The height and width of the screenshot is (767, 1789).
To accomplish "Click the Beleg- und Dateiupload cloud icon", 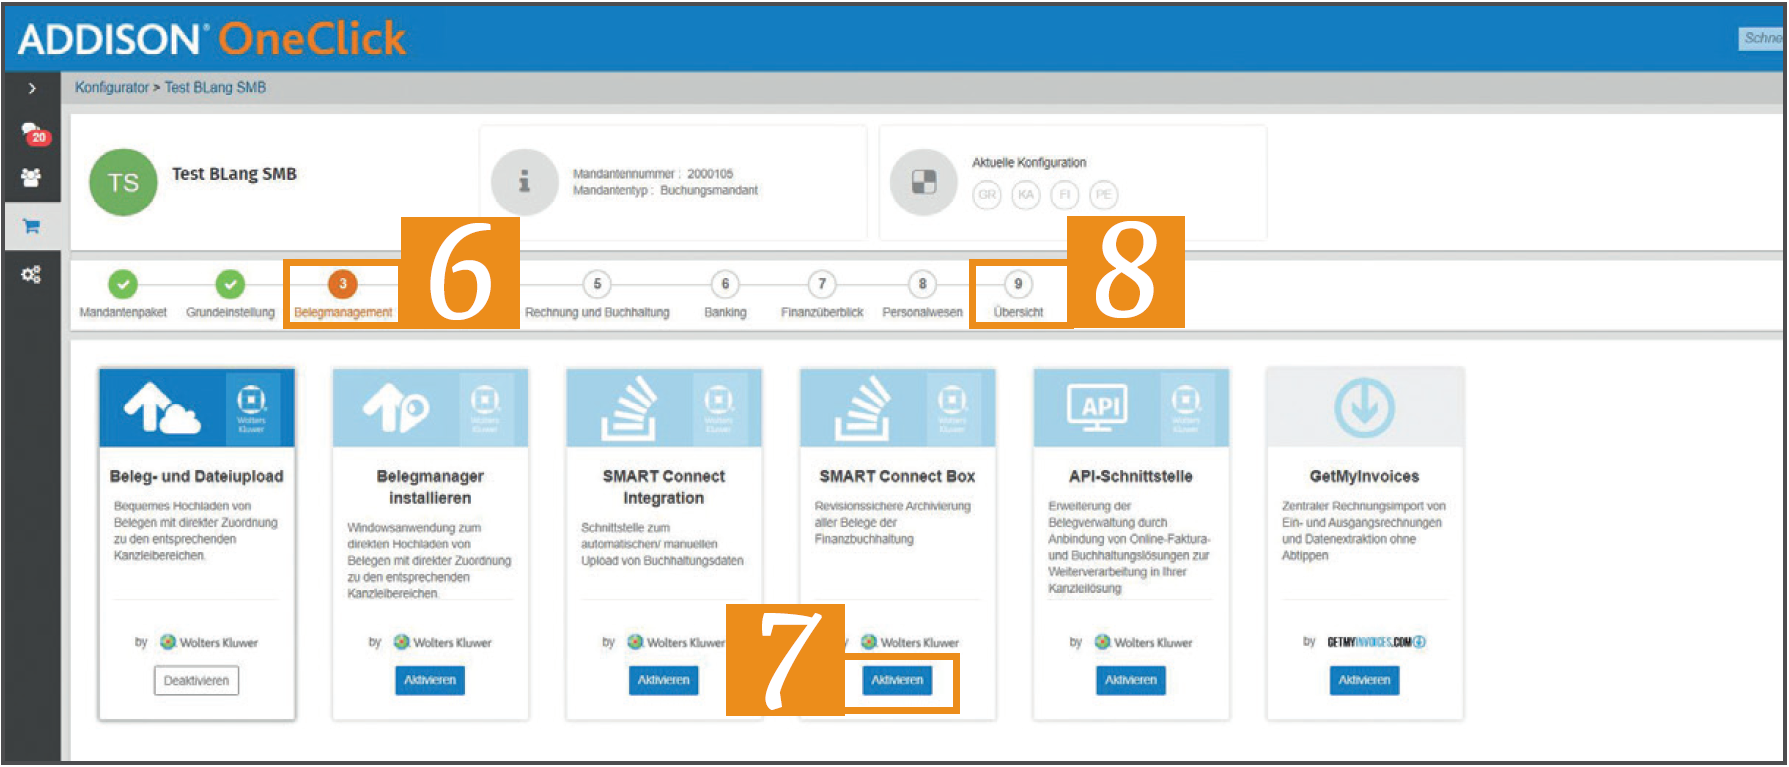I will (x=162, y=408).
